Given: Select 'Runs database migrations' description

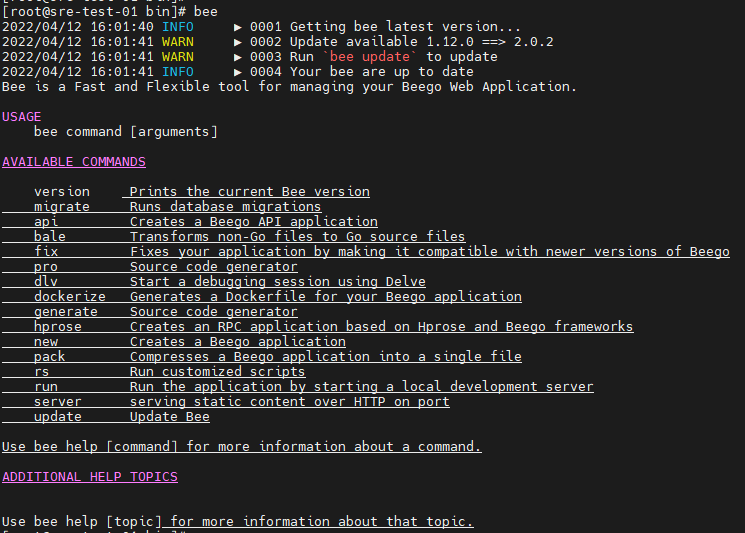Looking at the screenshot, I should [225, 207].
